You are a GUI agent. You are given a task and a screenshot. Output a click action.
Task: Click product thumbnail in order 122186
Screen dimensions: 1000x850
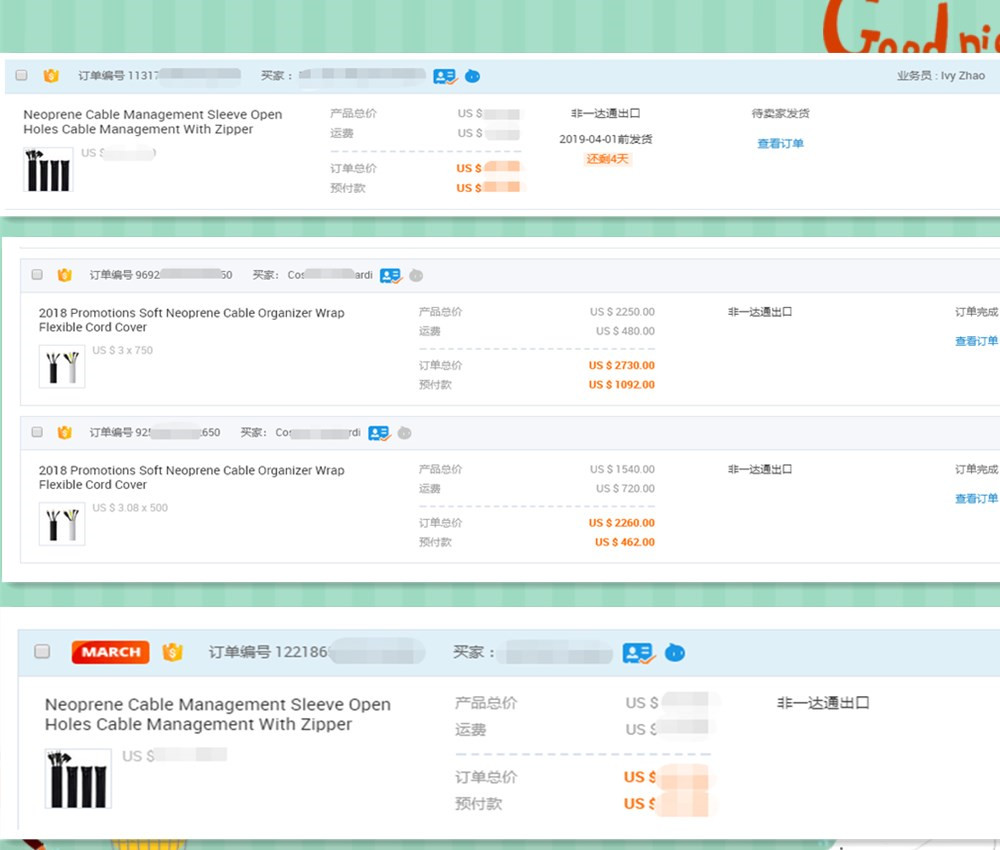pos(78,778)
